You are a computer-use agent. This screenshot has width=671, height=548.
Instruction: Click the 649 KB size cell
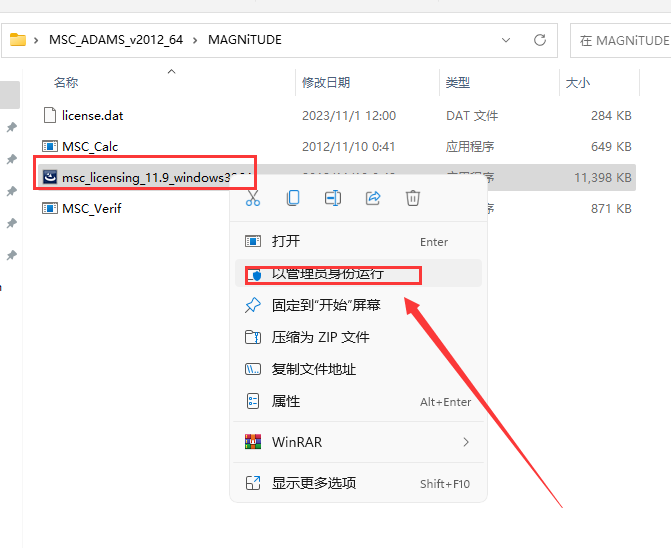tap(611, 147)
